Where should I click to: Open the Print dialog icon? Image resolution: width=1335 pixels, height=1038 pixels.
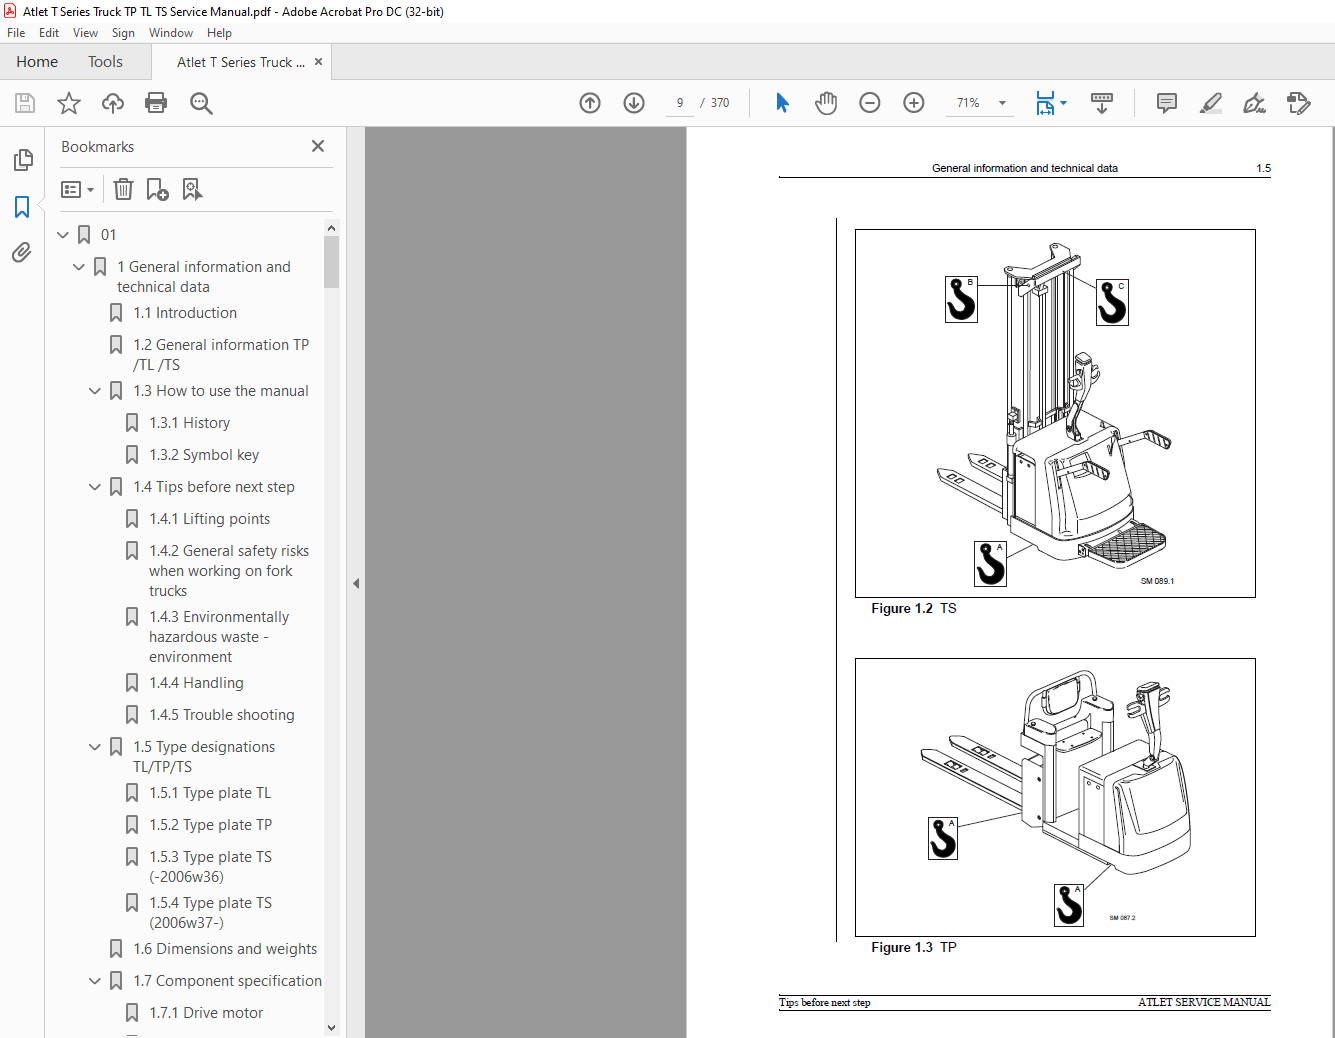156,103
